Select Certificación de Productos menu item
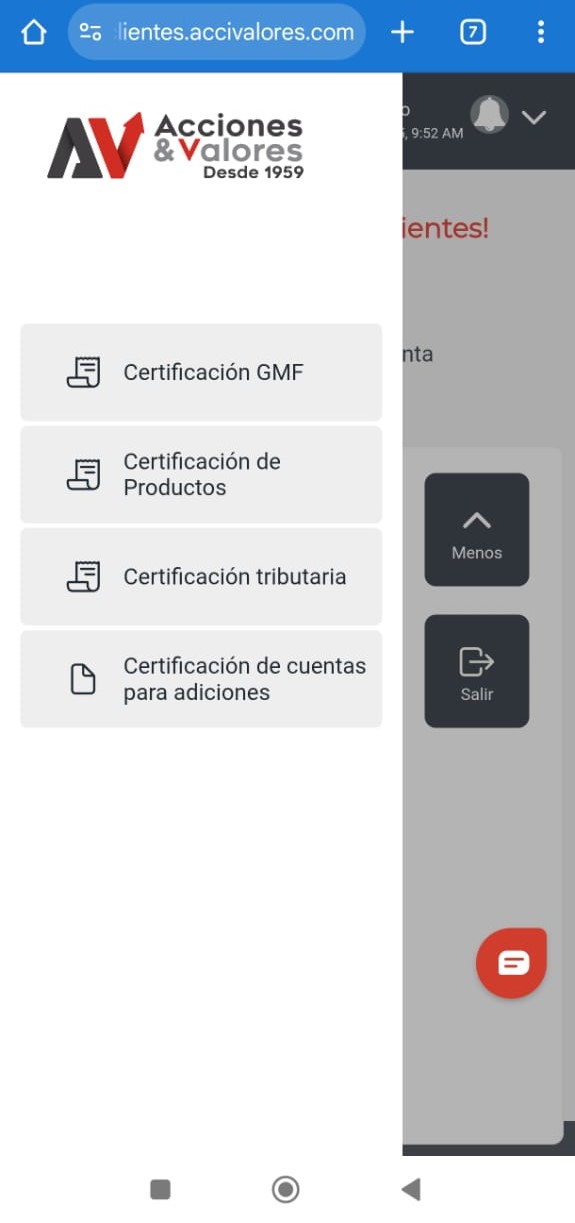The image size is (575, 1223). (x=201, y=474)
